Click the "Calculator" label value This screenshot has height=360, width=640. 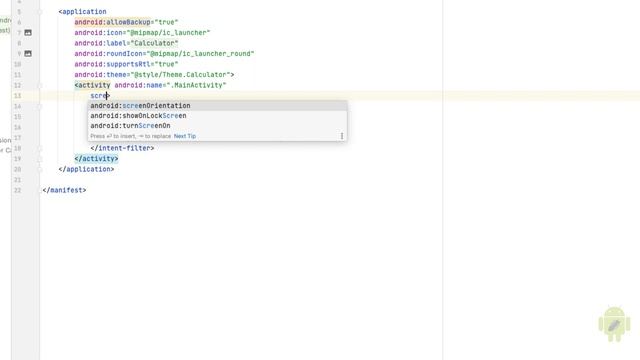click(x=154, y=43)
